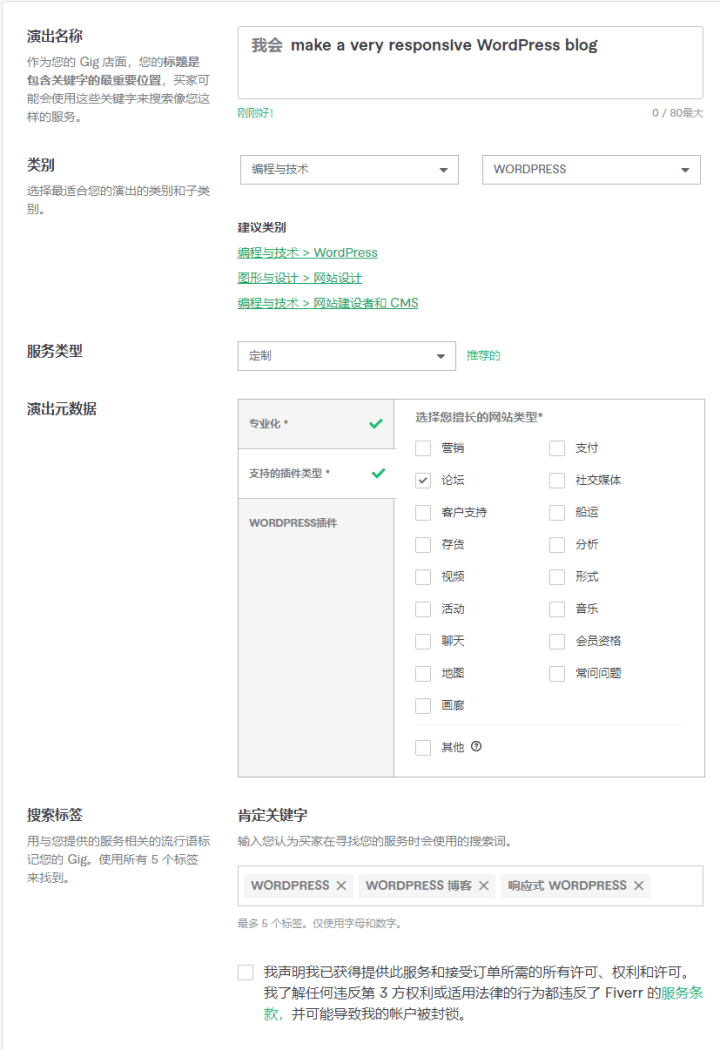This screenshot has height=1050, width=720.
Task: Choose 编程与技术 > 网站建设者和 CMS link
Action: pyautogui.click(x=328, y=303)
